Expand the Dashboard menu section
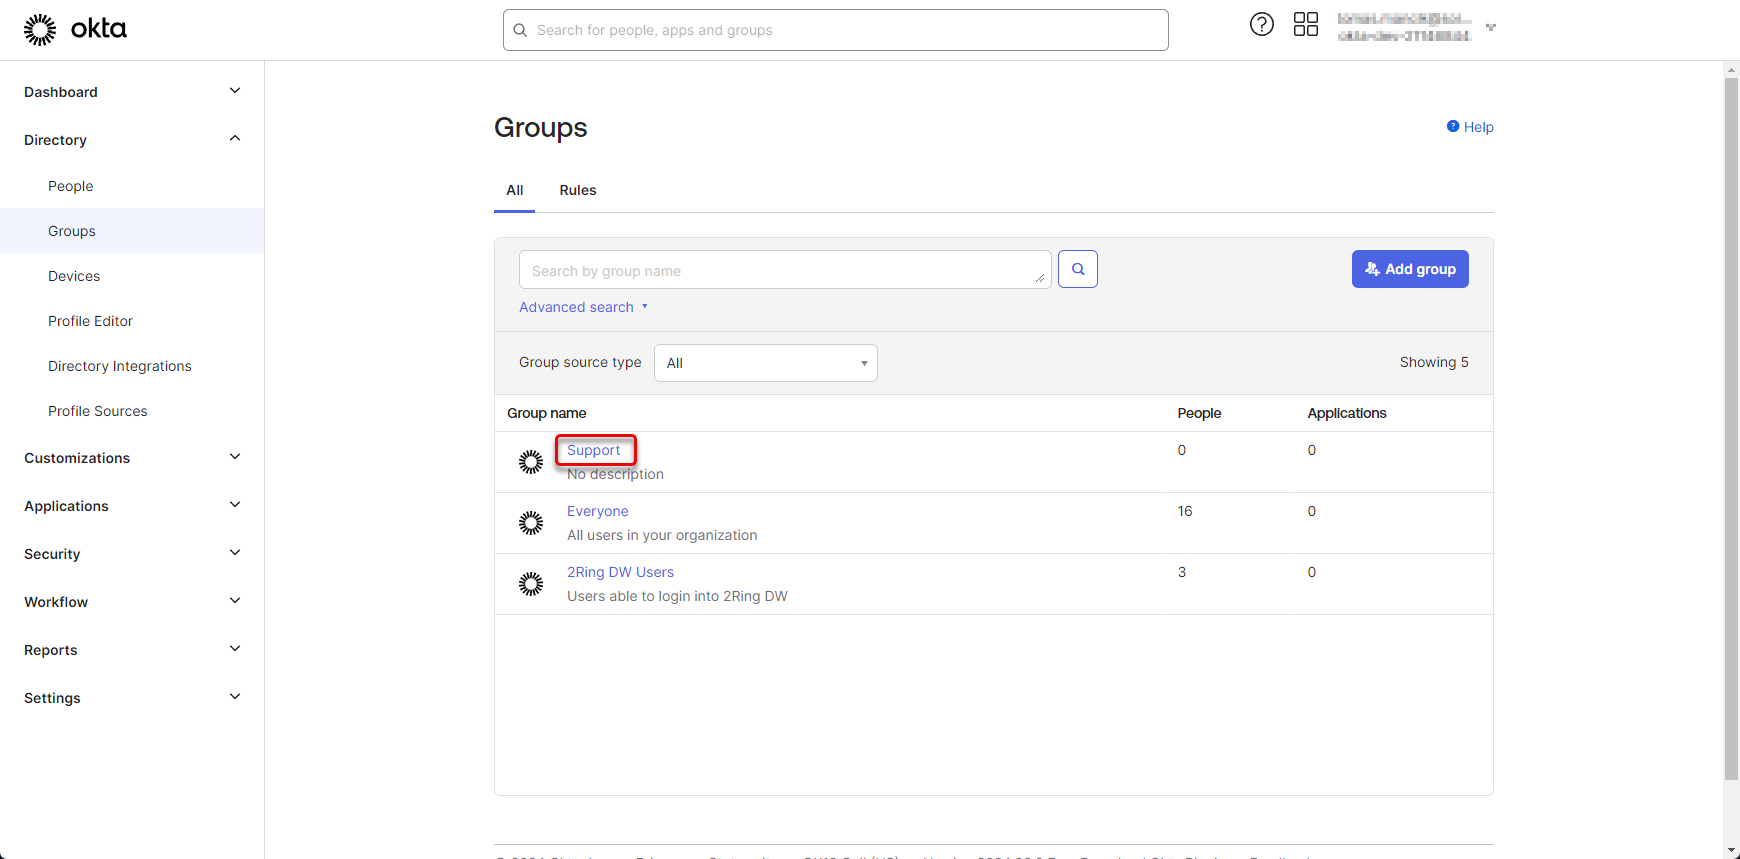The image size is (1740, 859). (235, 91)
